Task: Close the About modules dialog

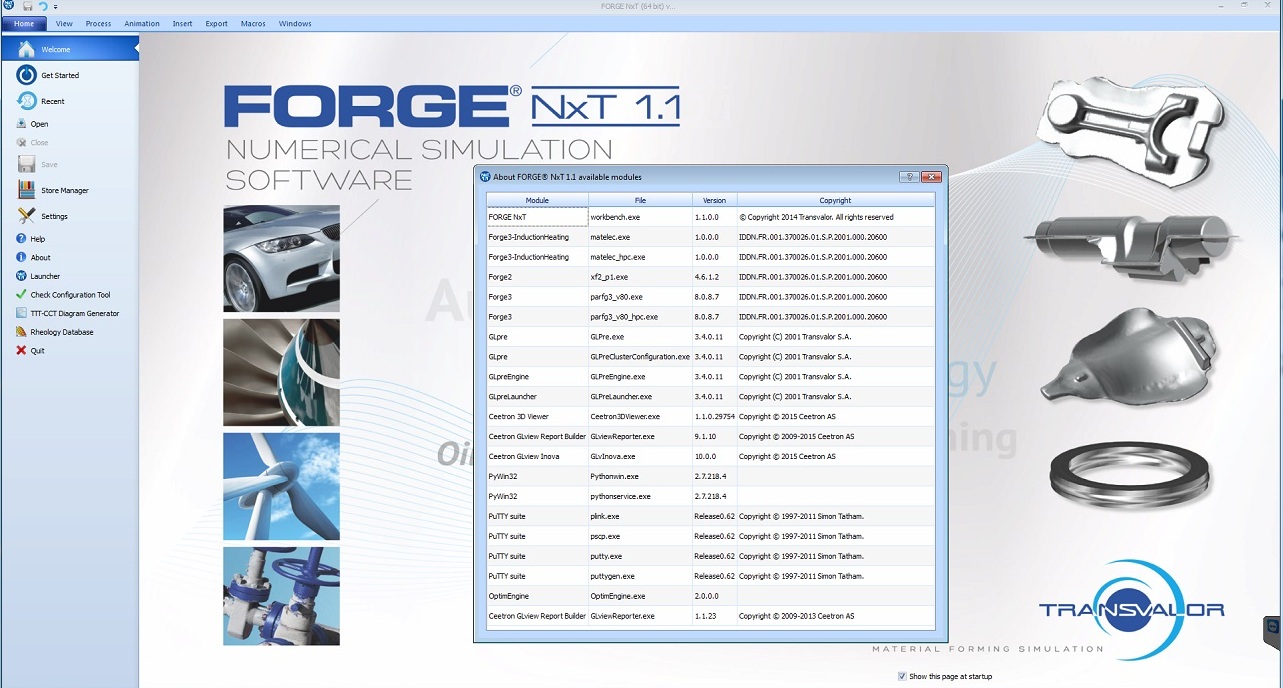Action: pyautogui.click(x=932, y=177)
